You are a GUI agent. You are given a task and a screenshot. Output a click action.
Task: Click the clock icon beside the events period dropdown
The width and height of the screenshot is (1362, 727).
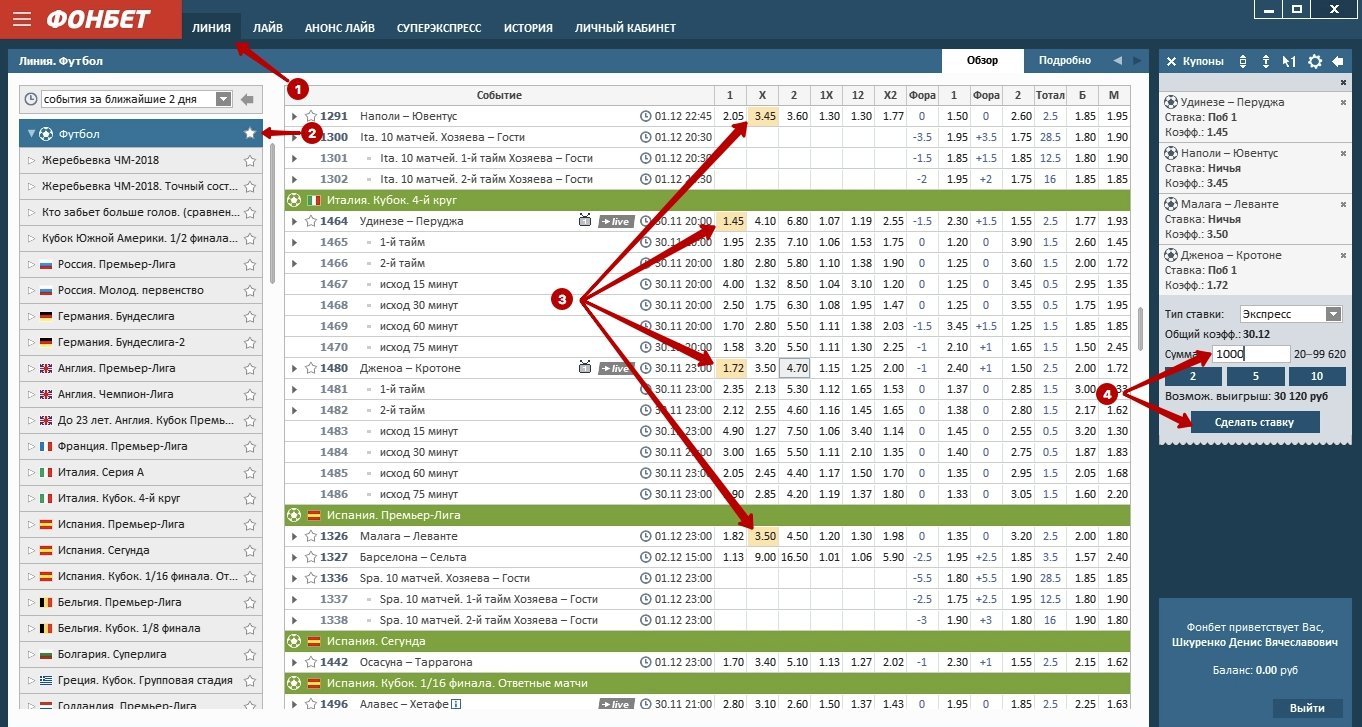tap(31, 99)
